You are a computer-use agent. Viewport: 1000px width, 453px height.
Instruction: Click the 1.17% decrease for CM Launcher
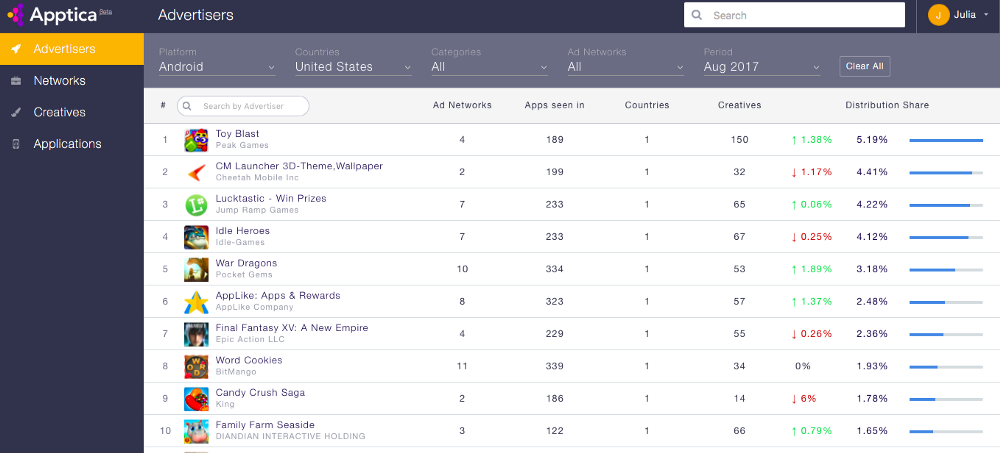[x=811, y=172]
